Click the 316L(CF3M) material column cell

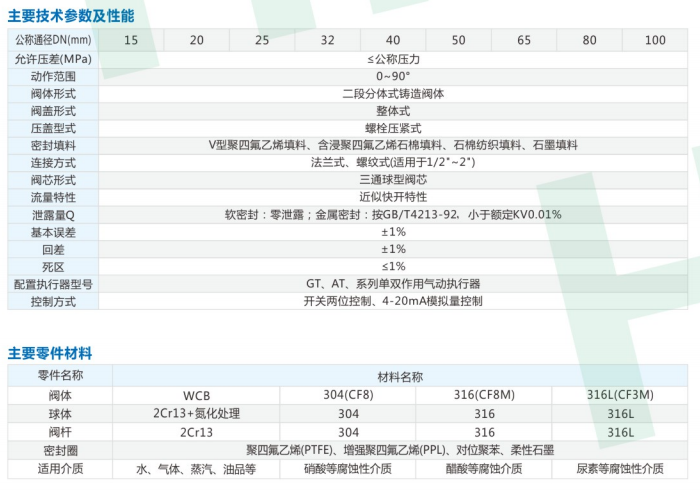point(620,395)
